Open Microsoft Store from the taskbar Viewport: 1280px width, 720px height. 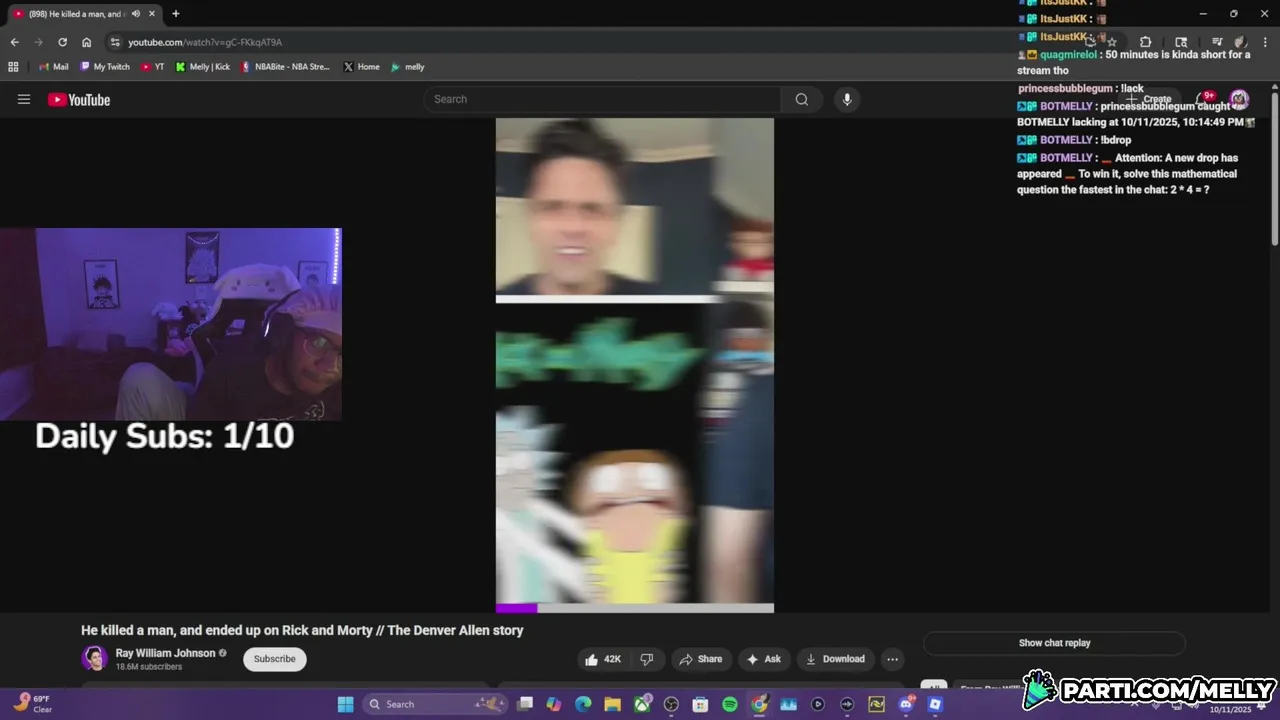700,704
